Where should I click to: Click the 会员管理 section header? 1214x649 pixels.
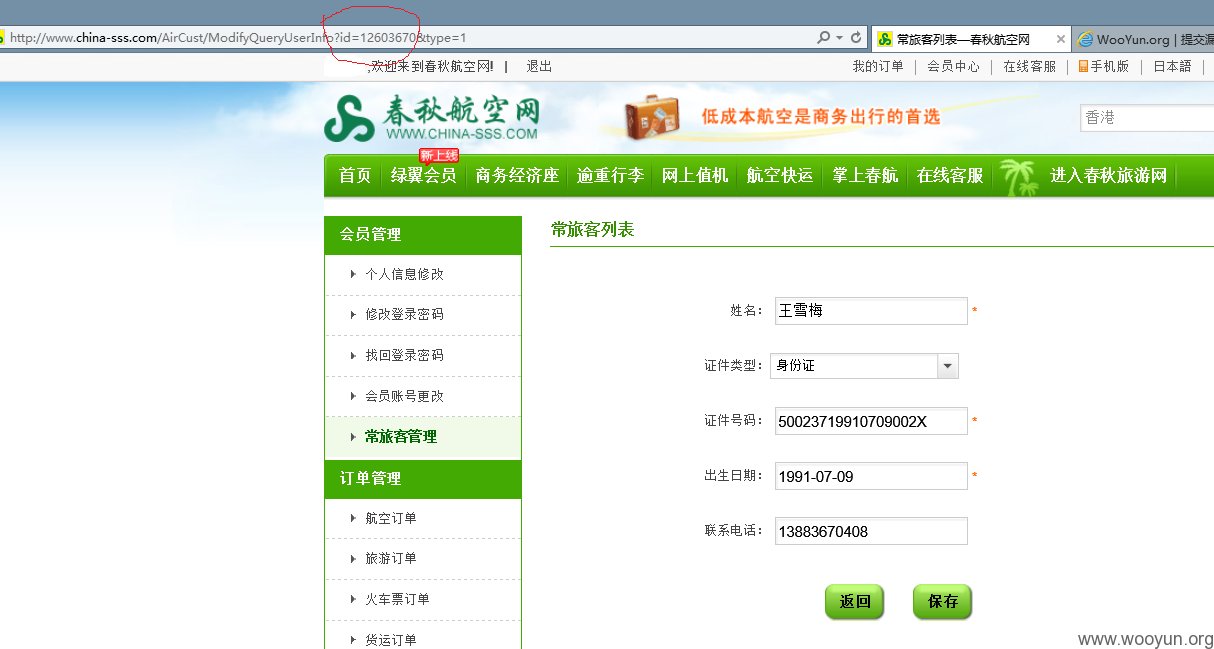click(x=423, y=235)
